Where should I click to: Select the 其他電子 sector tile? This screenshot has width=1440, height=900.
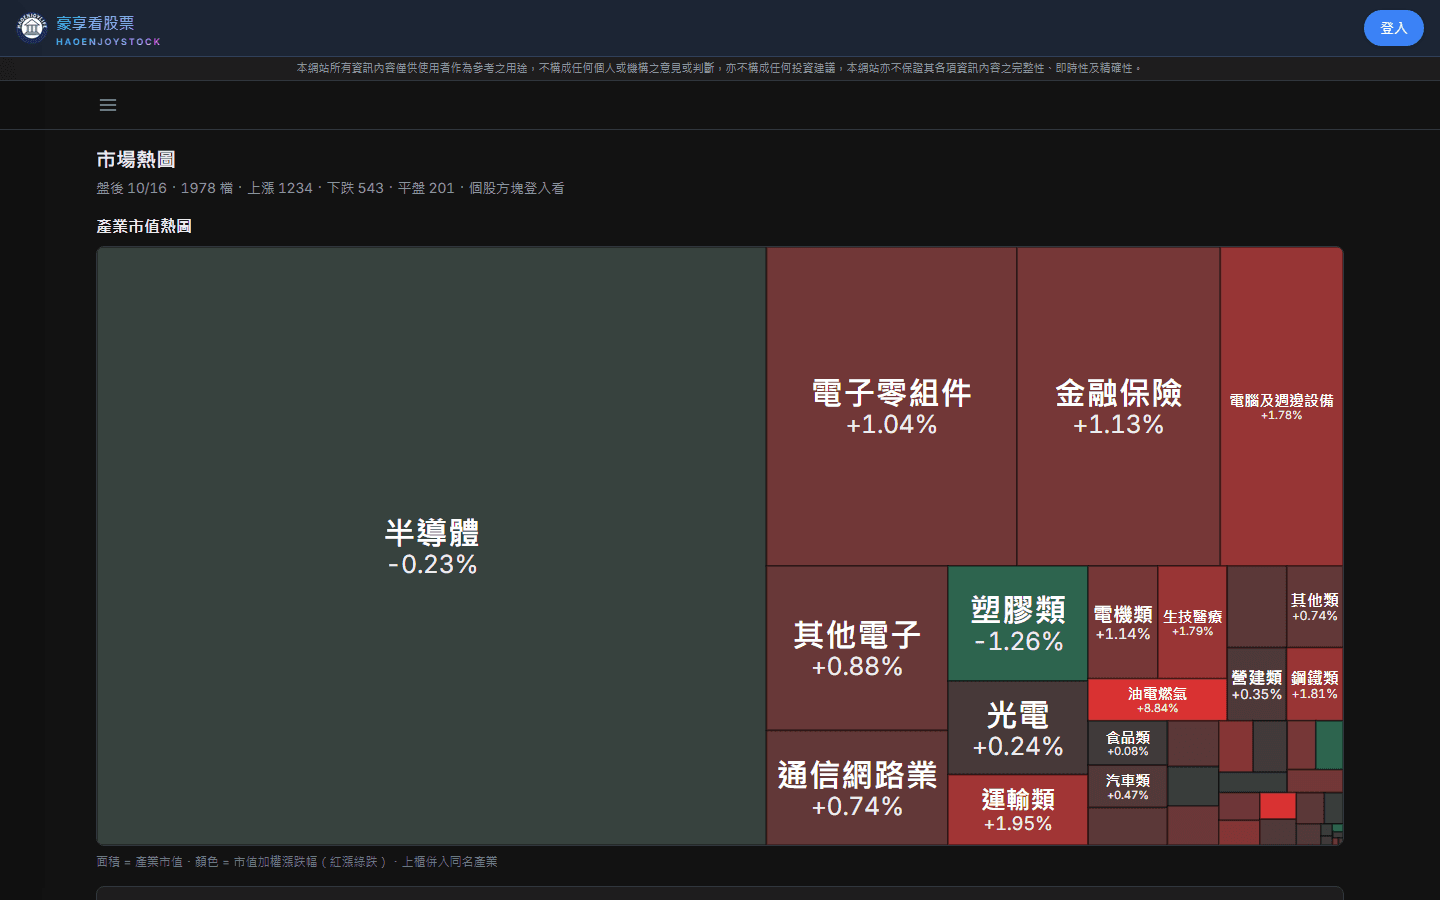coord(857,648)
